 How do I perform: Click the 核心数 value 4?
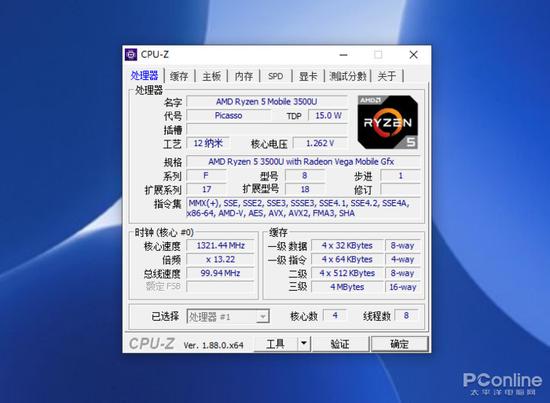click(335, 315)
